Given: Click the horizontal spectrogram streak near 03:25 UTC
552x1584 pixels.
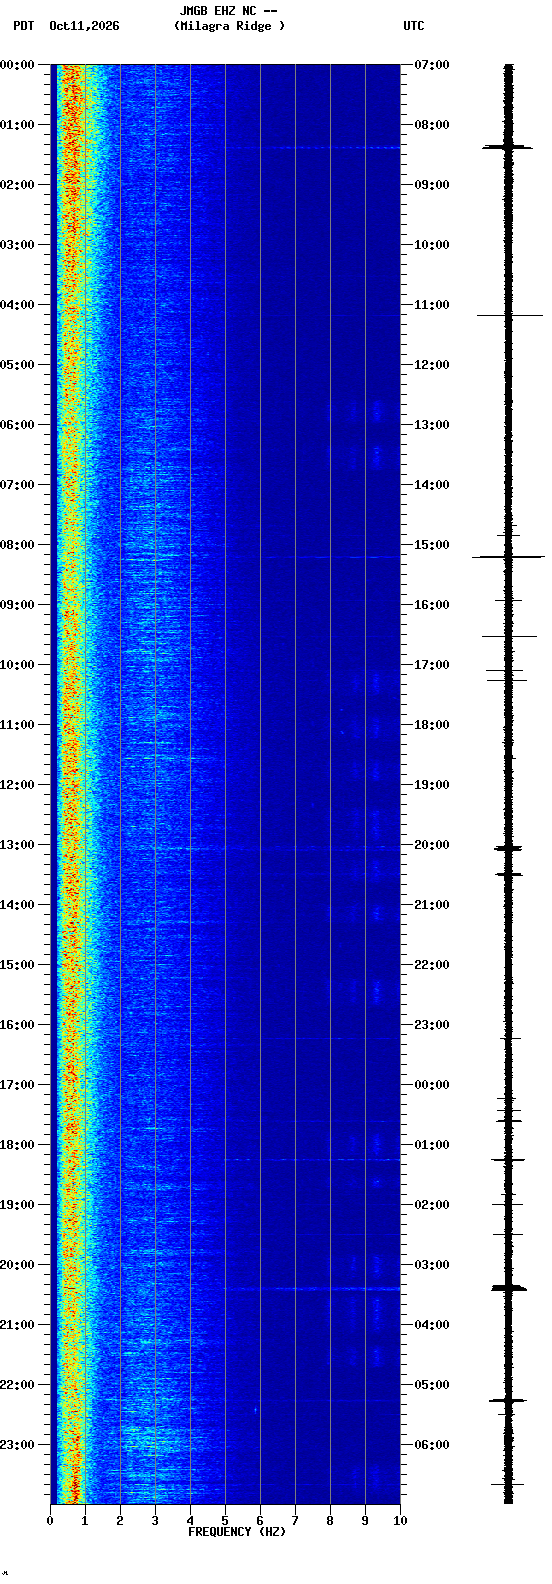Looking at the screenshot, I should coord(312,1289).
